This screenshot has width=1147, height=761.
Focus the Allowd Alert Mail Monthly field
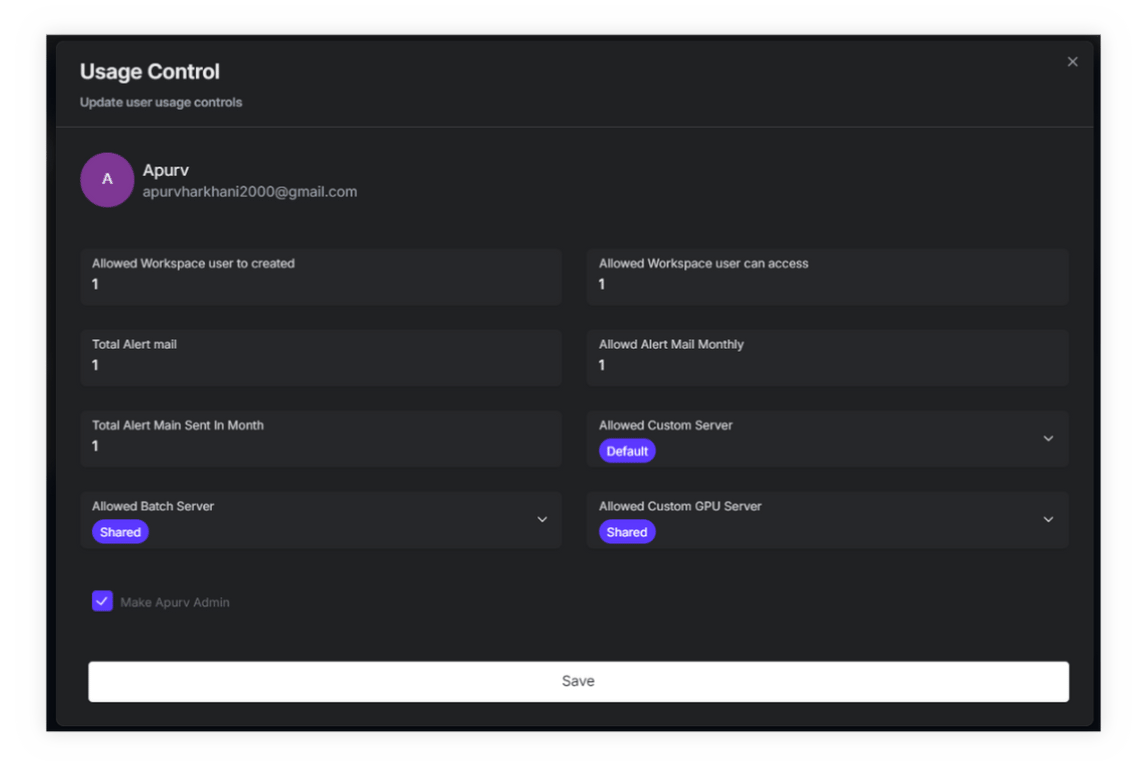(827, 357)
